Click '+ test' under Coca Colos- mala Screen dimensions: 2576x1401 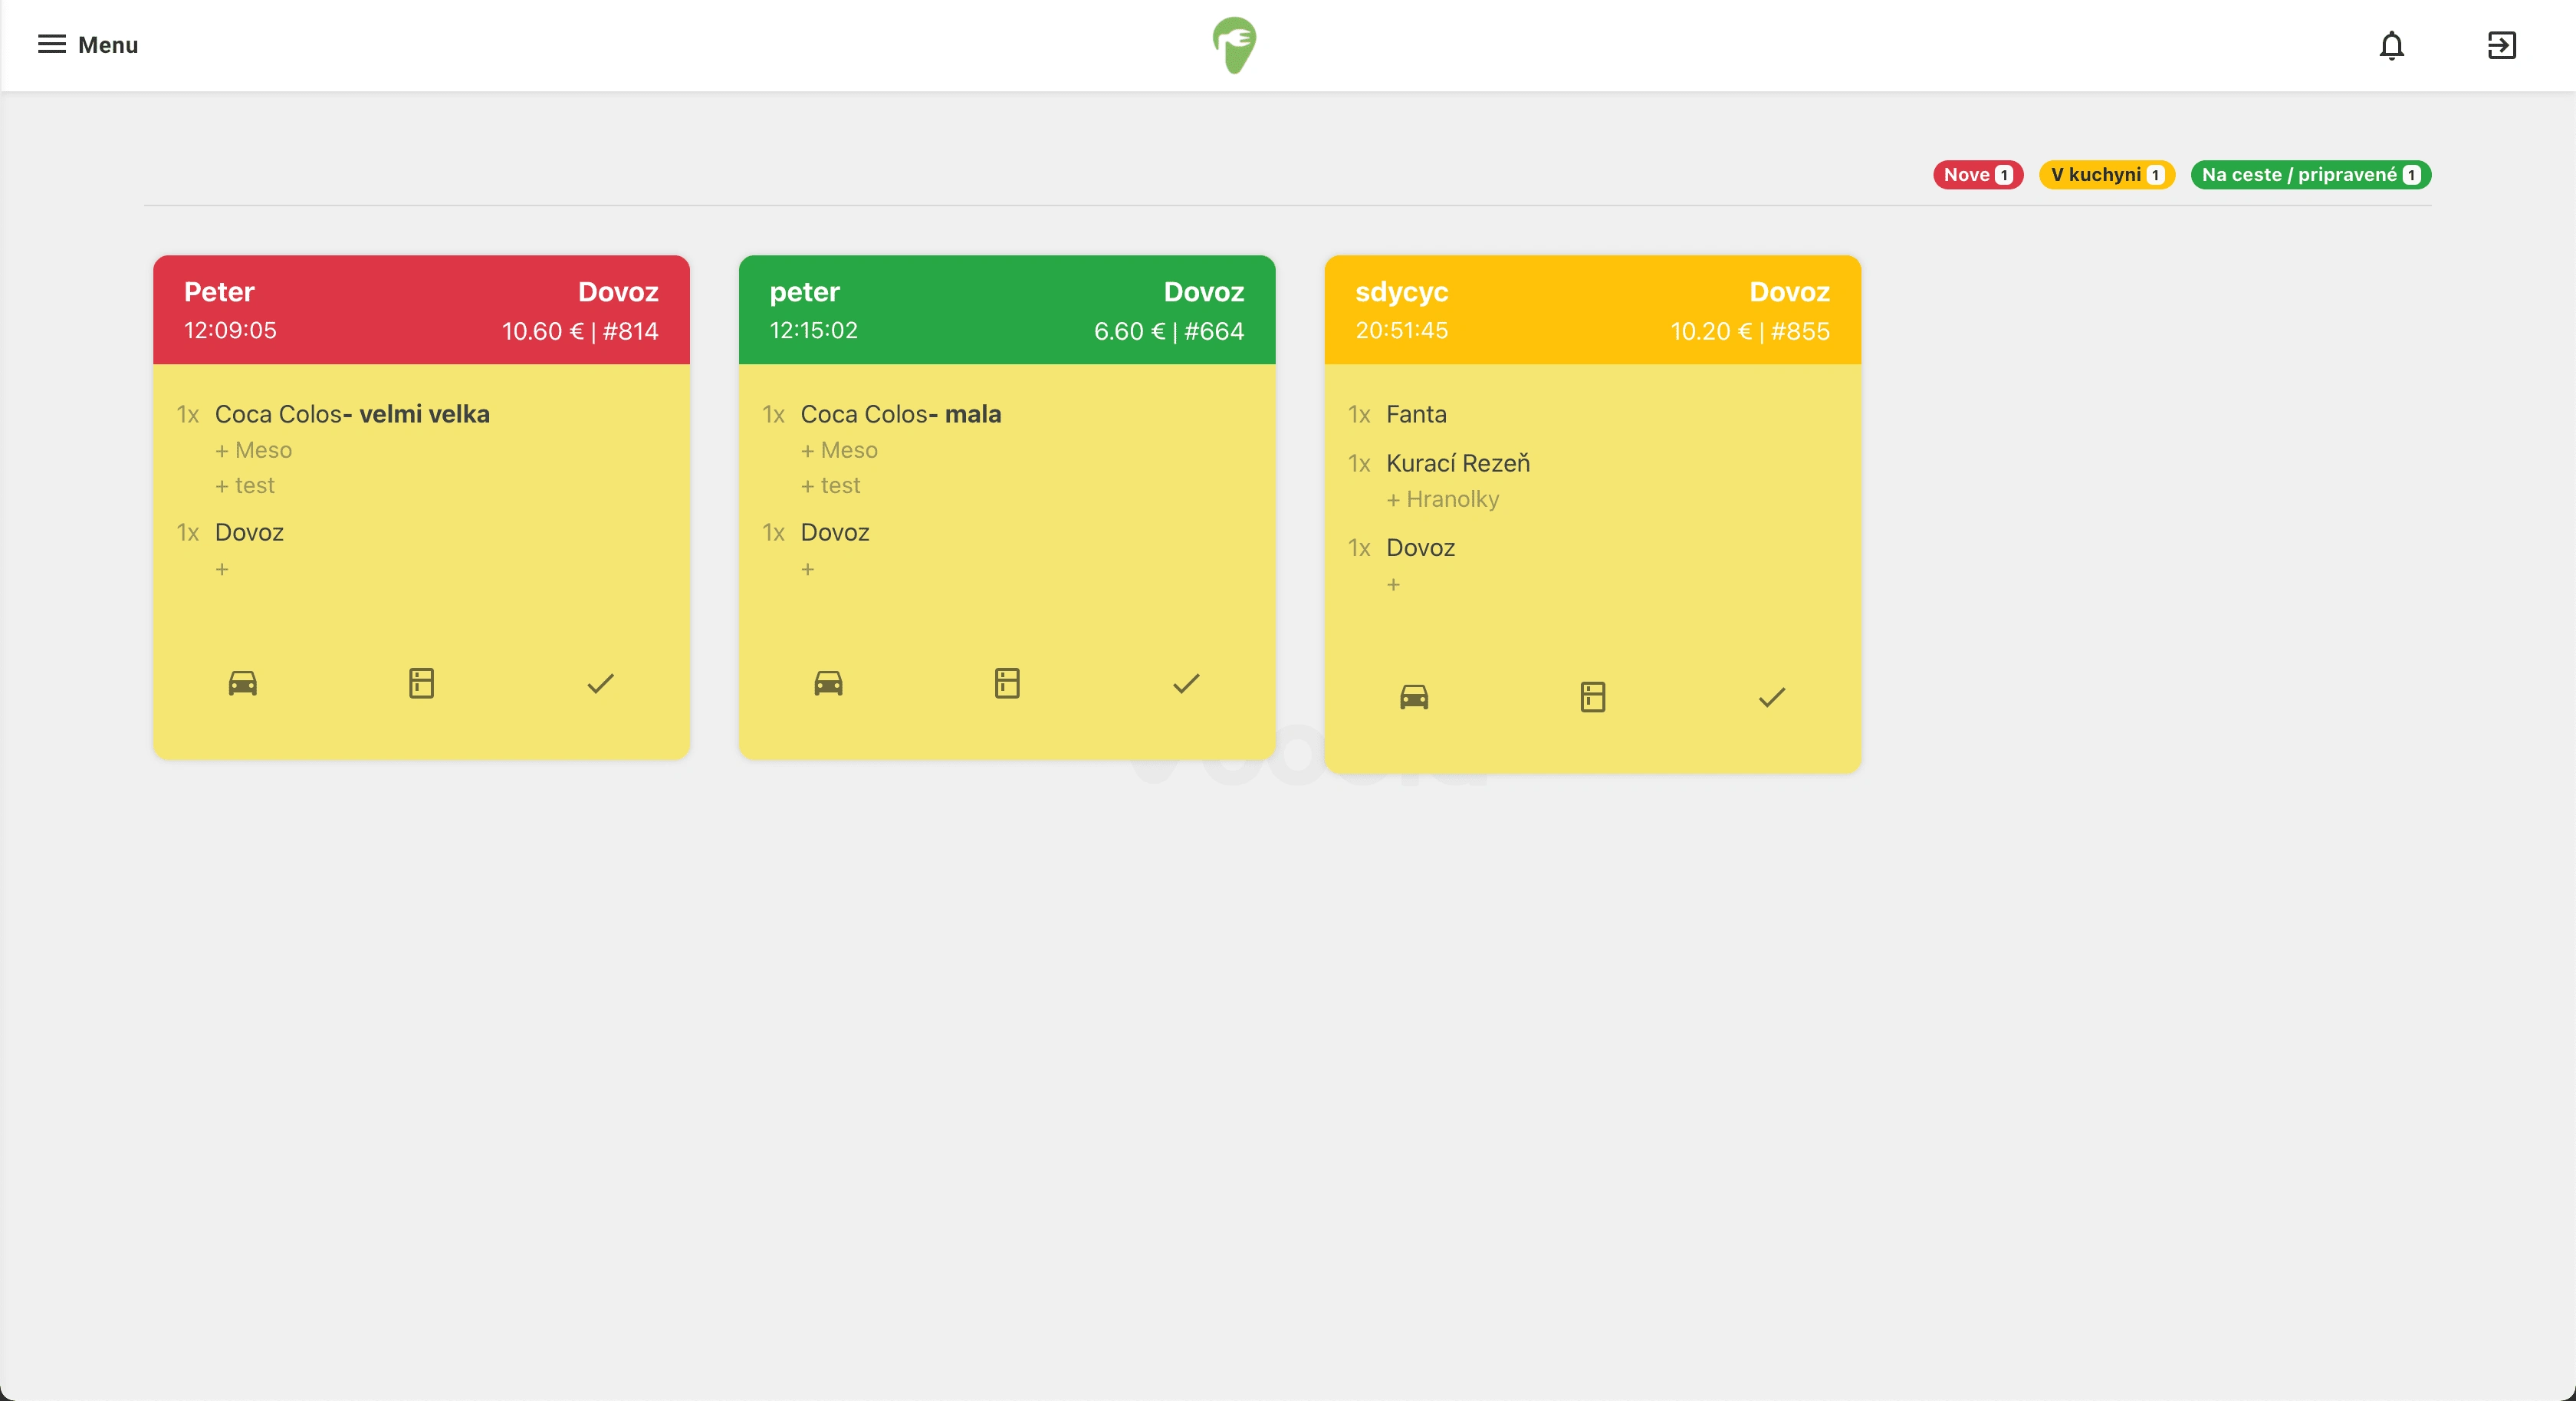830,485
